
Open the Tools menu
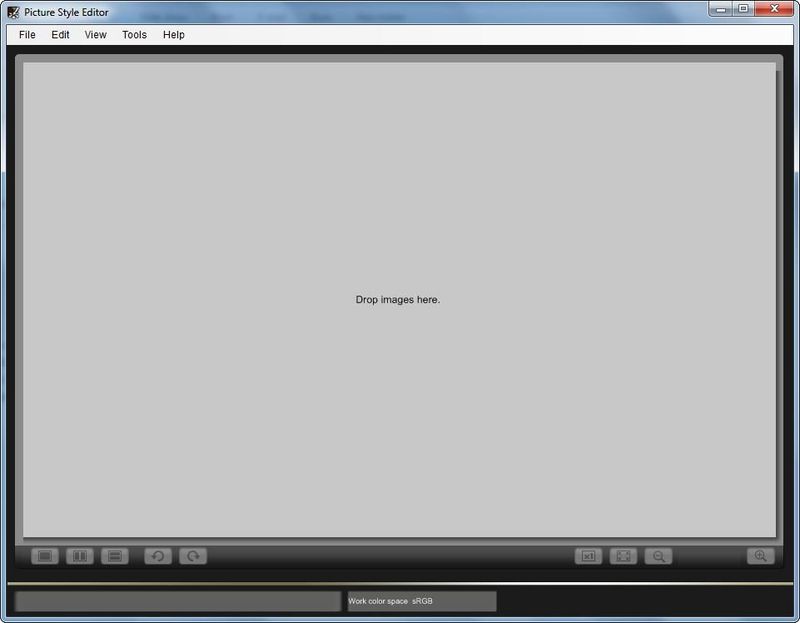click(134, 35)
